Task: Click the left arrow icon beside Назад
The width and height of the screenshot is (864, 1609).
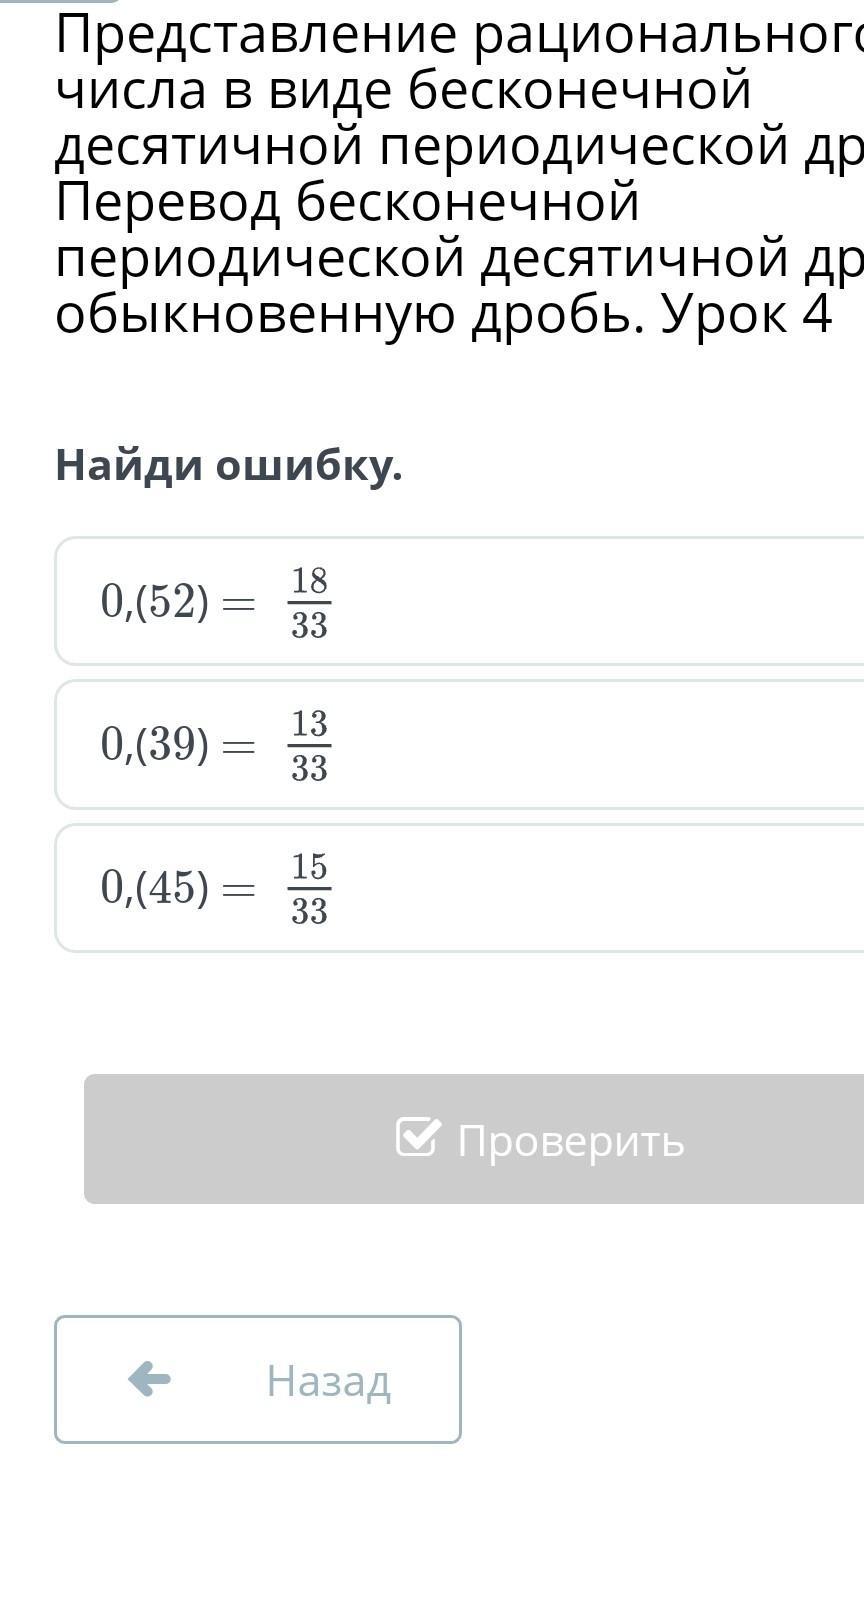Action: pos(149,1379)
